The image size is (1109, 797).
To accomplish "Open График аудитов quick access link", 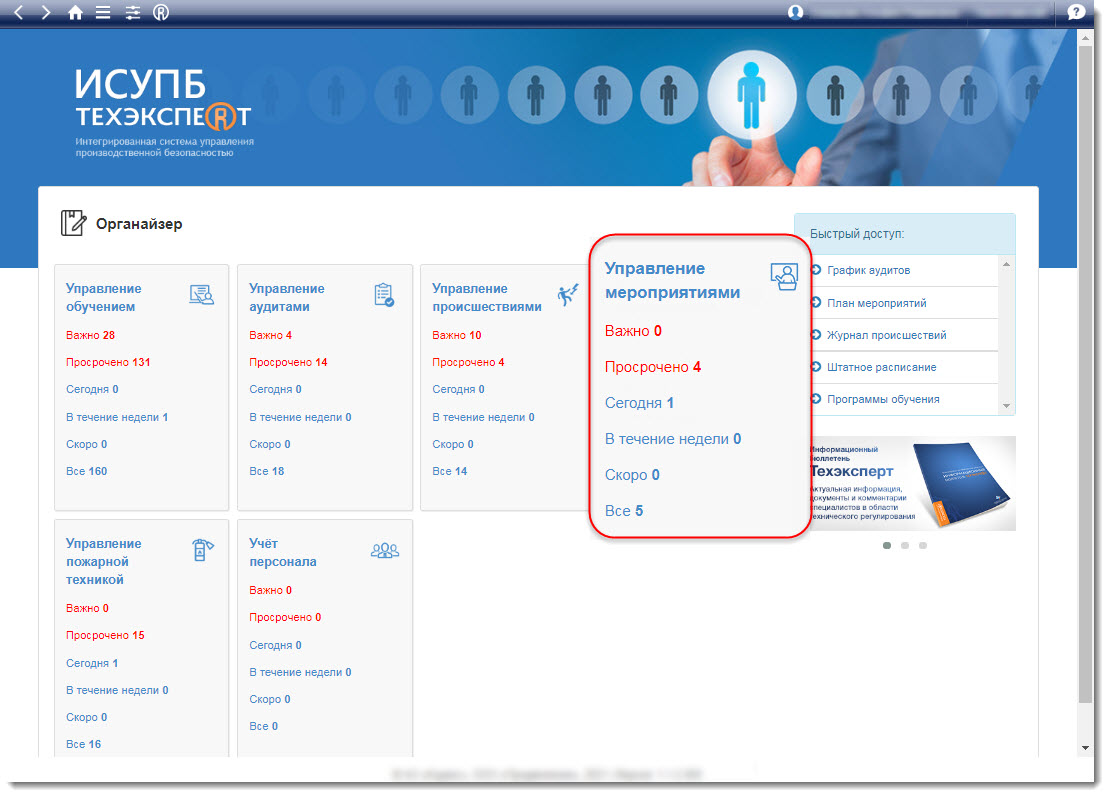I will click(x=868, y=270).
